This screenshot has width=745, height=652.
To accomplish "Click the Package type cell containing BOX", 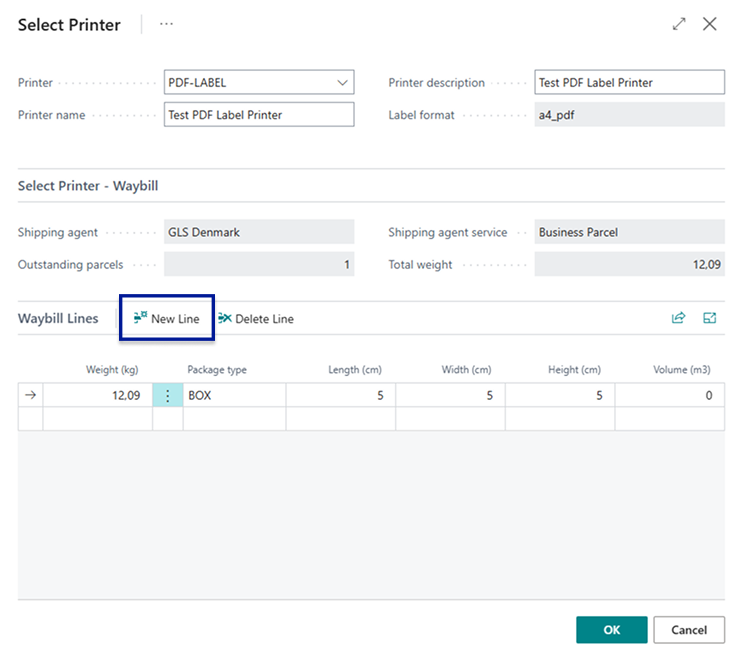I will tap(234, 395).
